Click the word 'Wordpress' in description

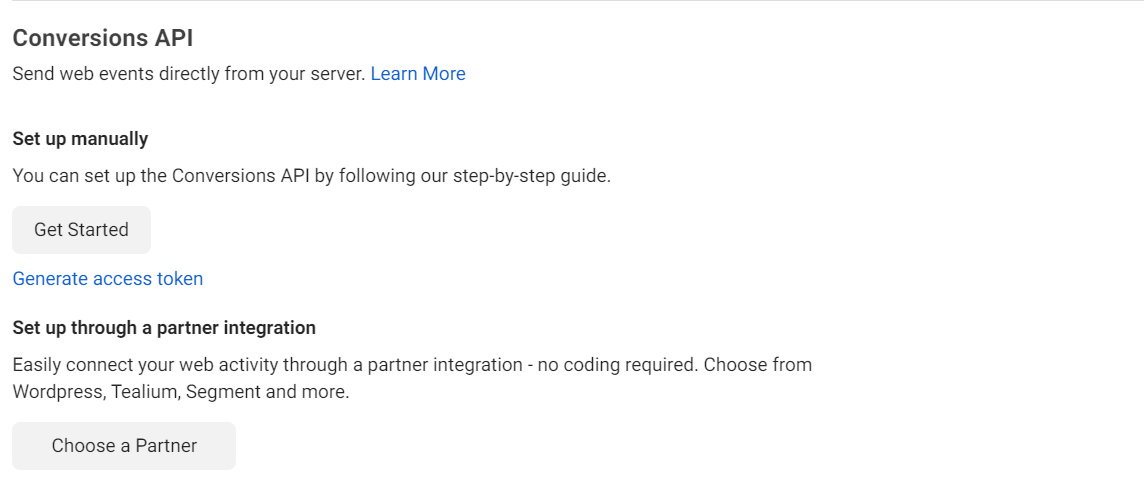coord(56,392)
